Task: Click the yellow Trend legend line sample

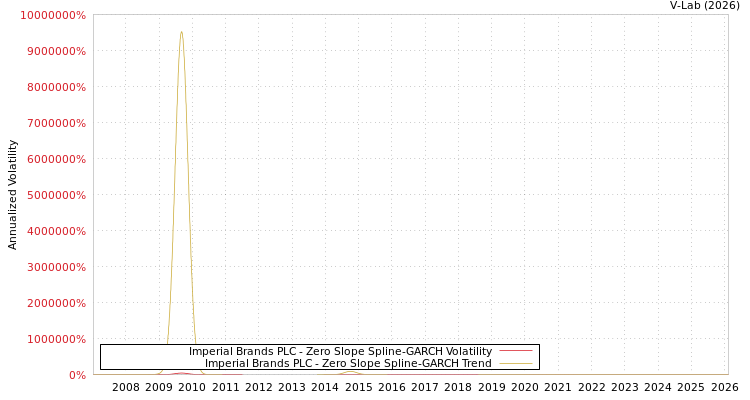Action: 516,364
